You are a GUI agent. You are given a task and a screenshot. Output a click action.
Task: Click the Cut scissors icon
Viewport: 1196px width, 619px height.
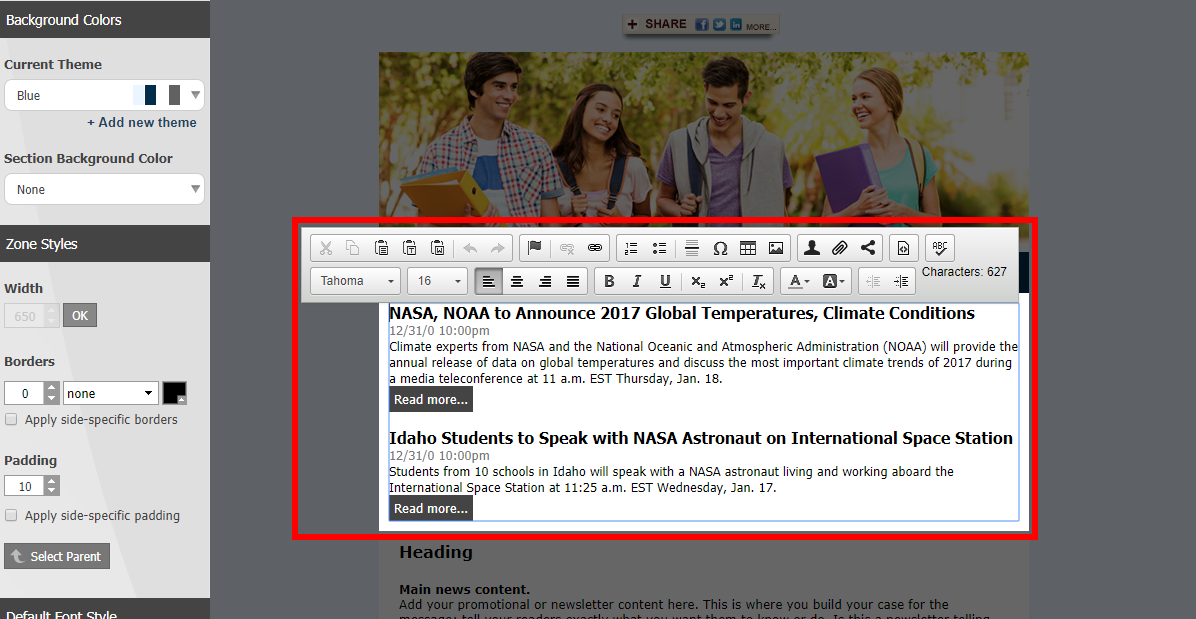[x=326, y=248]
